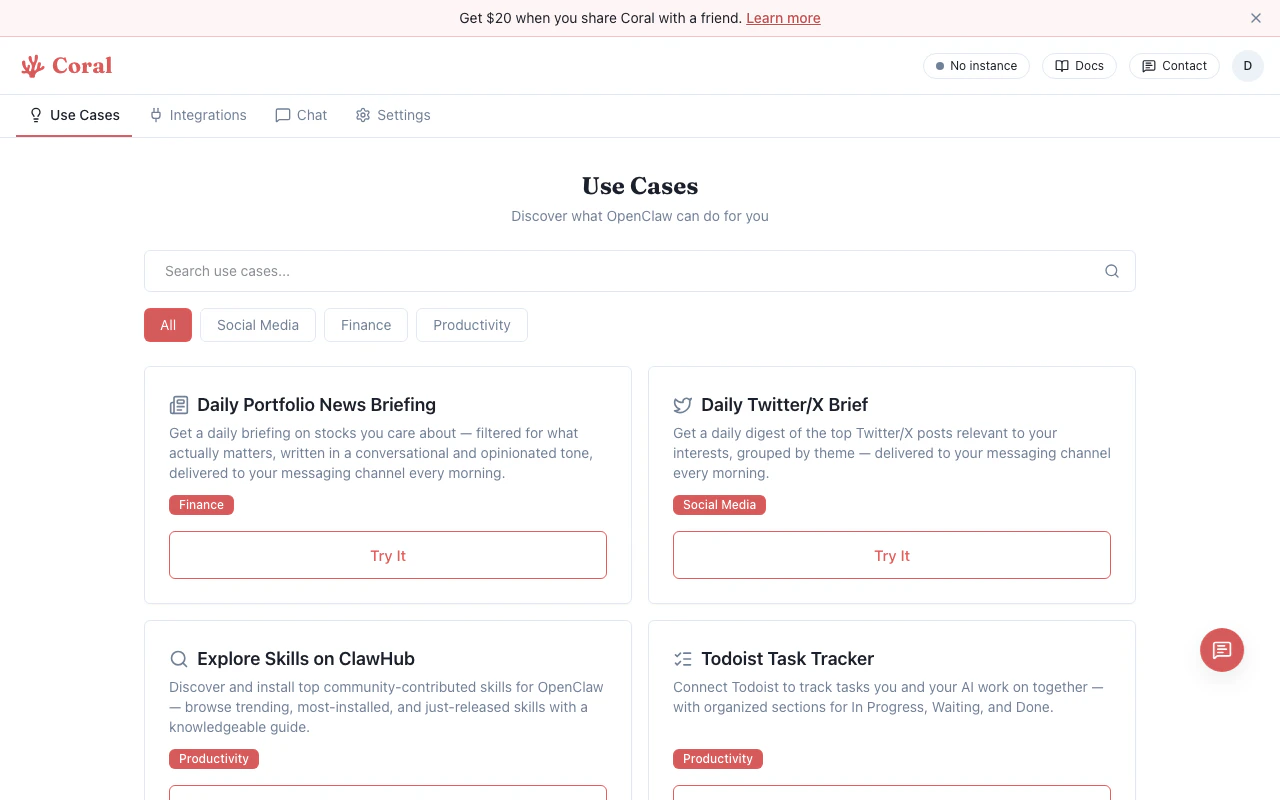
Task: Toggle the Productivity filter
Action: pyautogui.click(x=471, y=325)
